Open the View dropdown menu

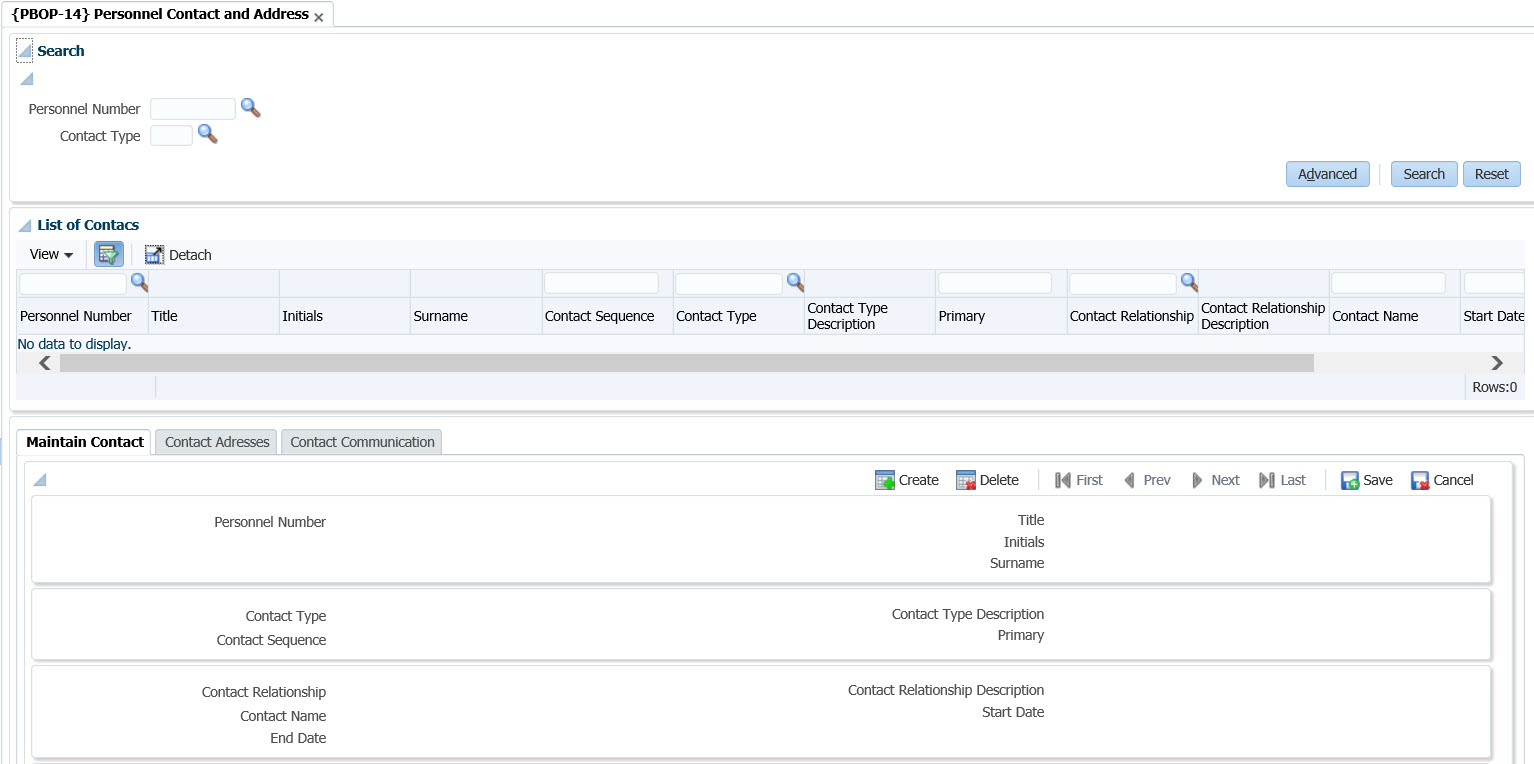click(51, 255)
